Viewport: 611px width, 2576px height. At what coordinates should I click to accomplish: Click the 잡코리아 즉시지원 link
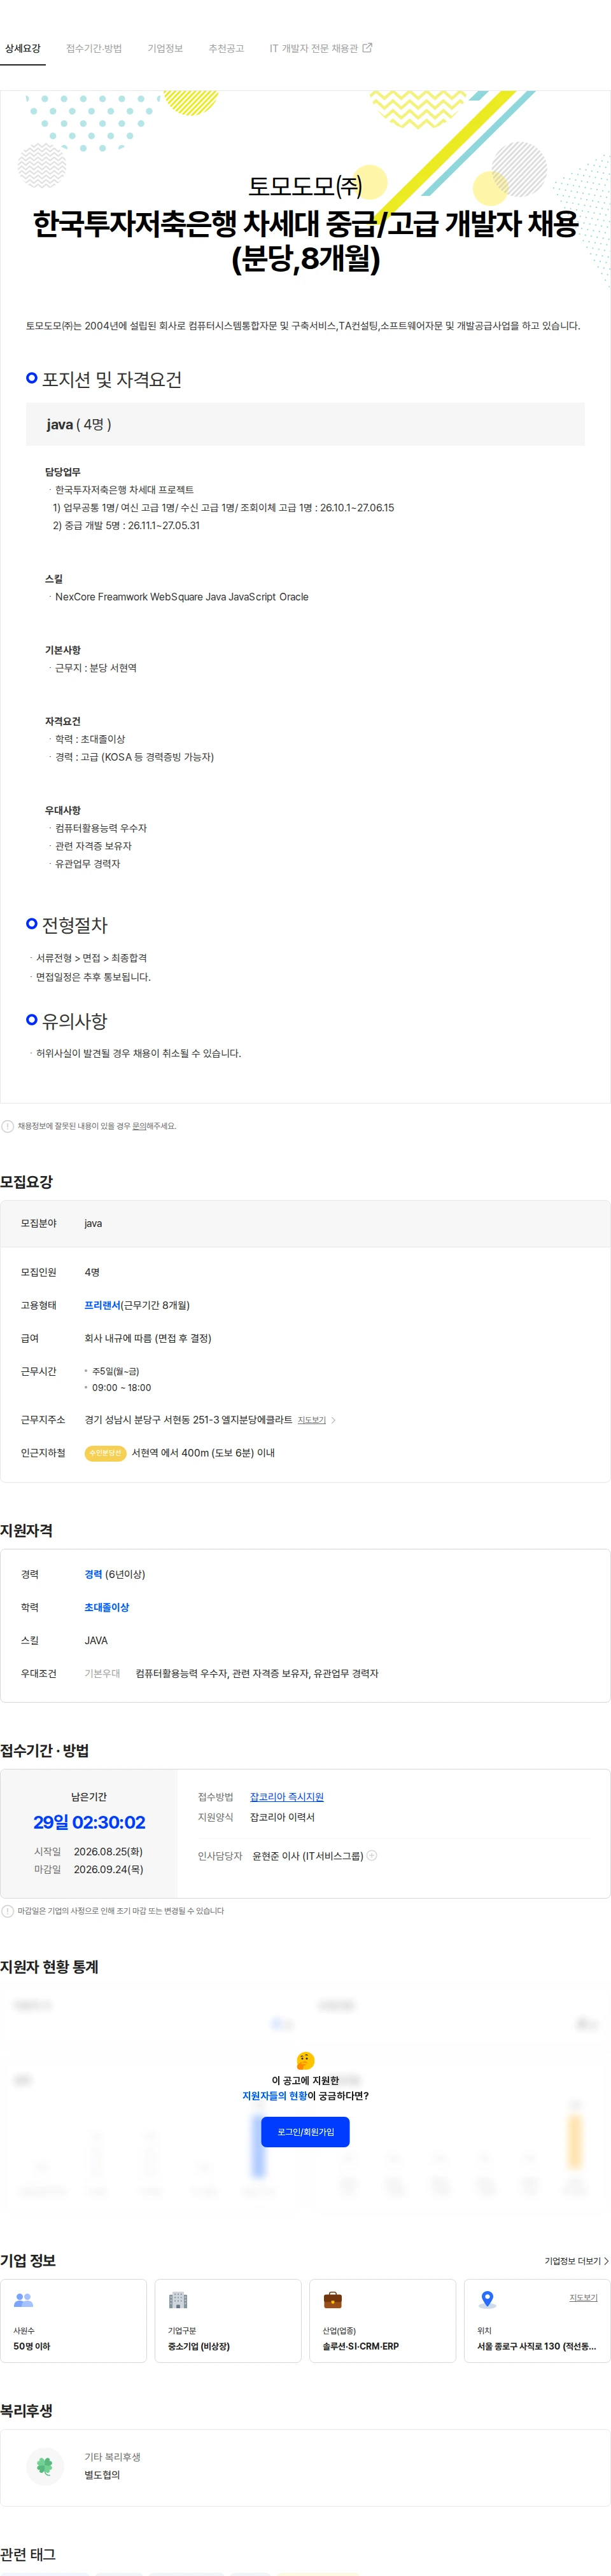[287, 1797]
